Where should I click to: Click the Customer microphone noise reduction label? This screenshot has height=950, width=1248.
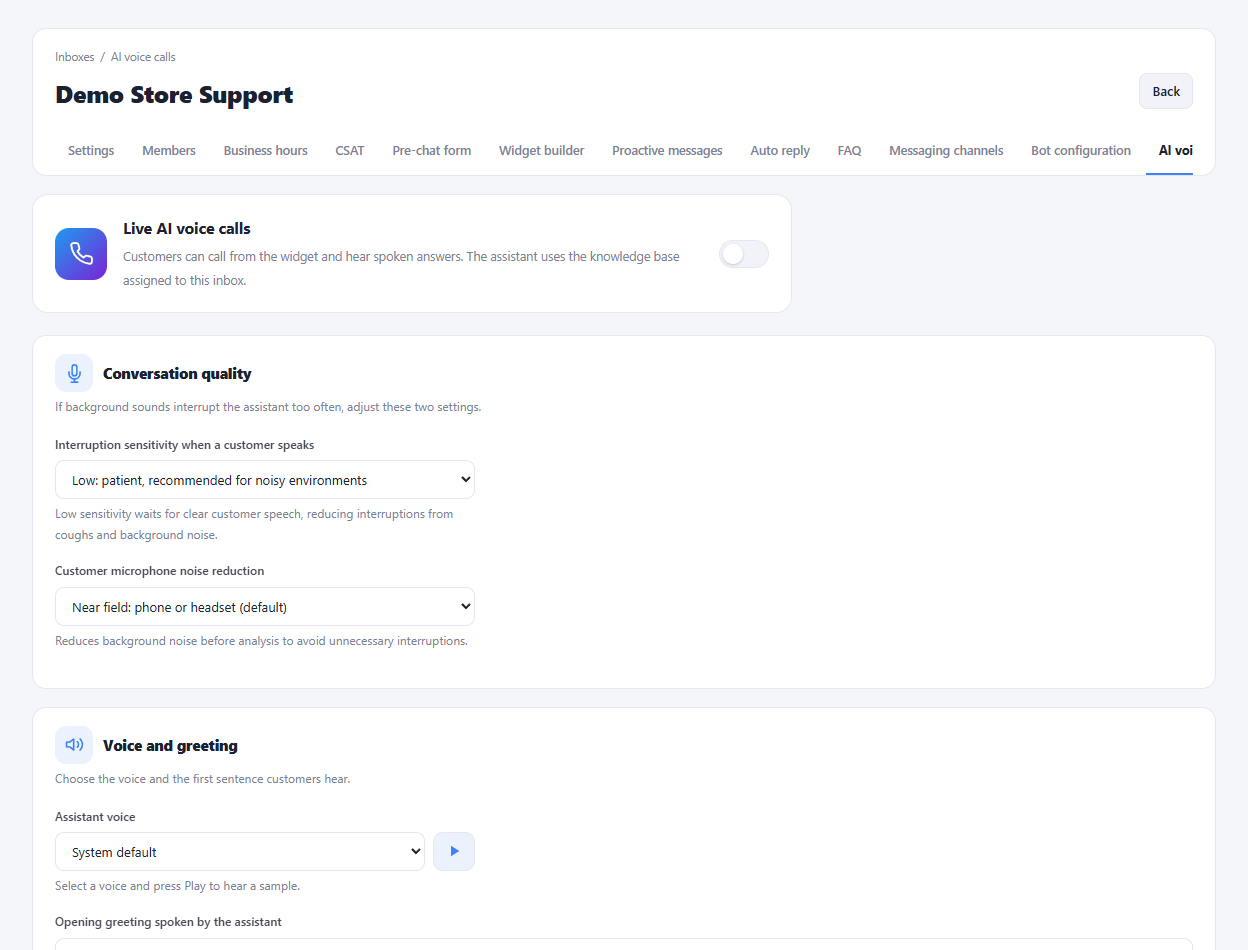click(160, 571)
